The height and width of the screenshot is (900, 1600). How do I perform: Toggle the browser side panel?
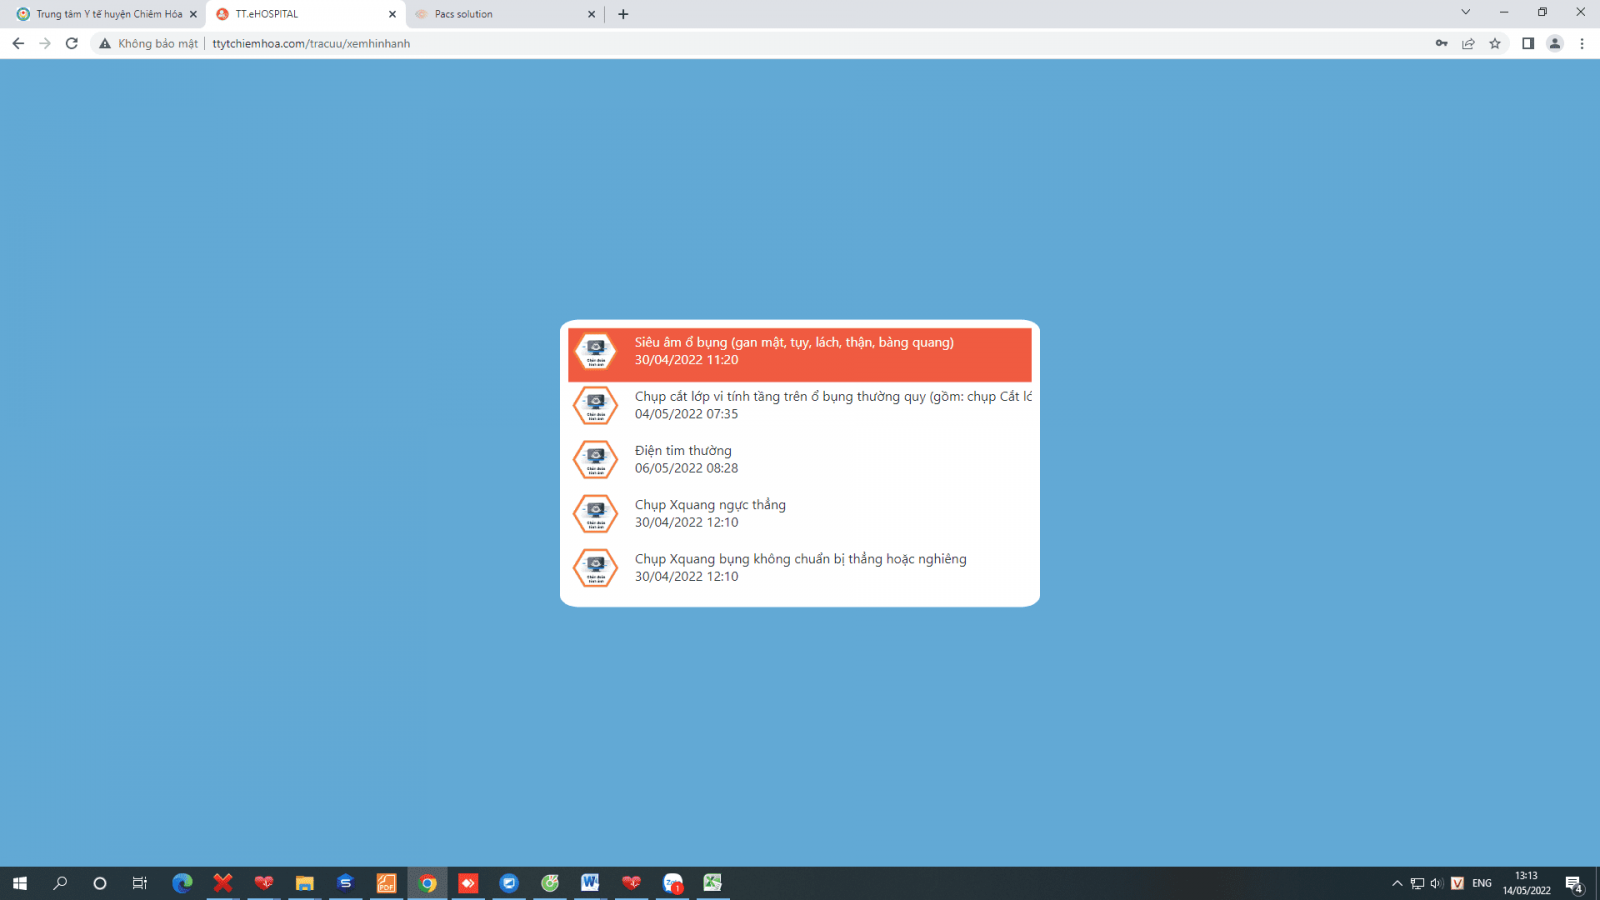click(1527, 44)
